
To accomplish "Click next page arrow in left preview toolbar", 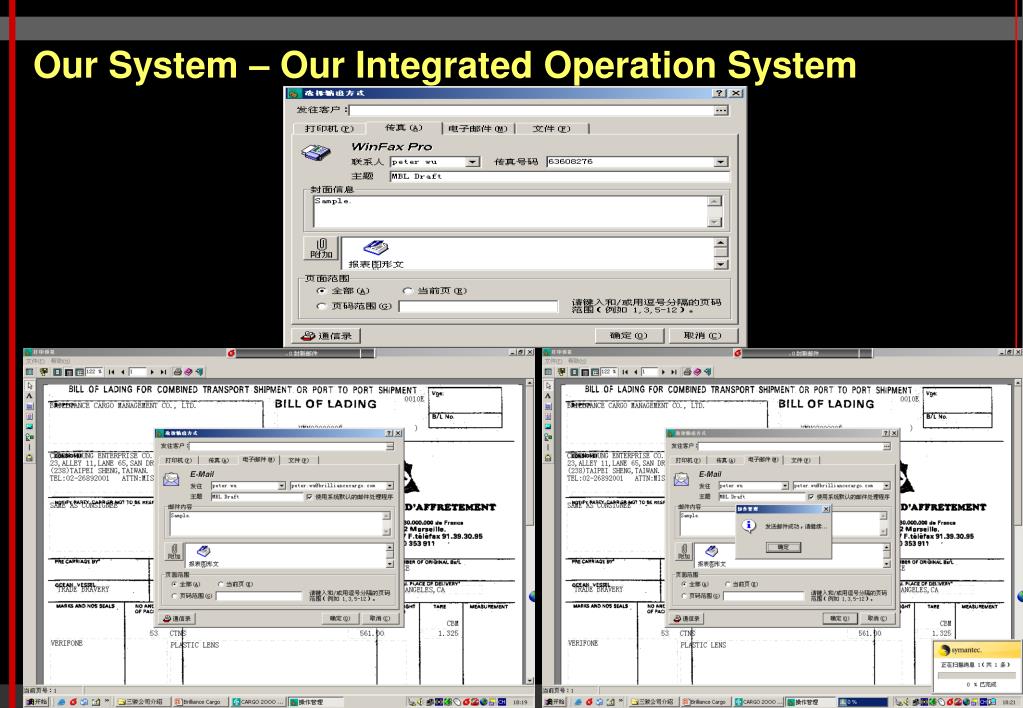I will coord(152,372).
